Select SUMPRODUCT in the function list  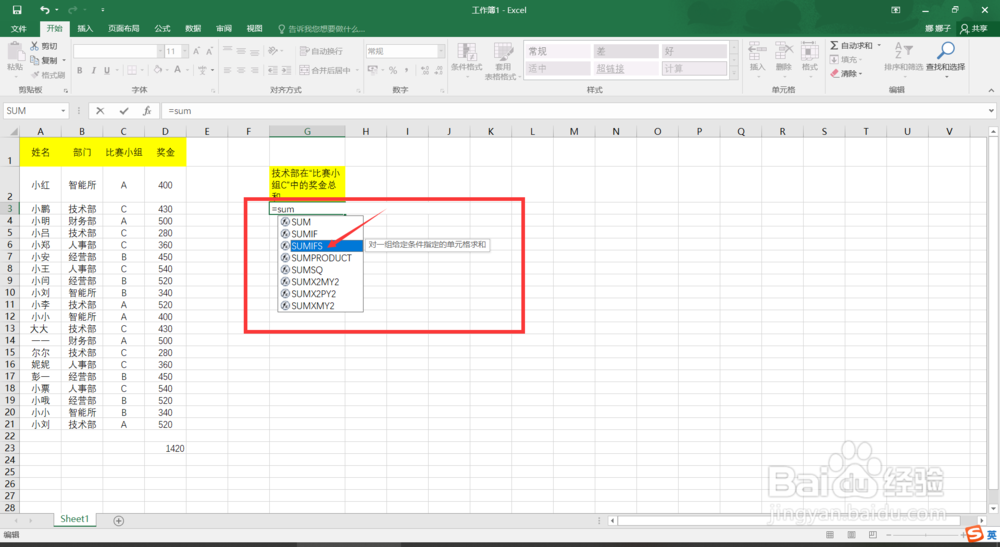coord(321,258)
